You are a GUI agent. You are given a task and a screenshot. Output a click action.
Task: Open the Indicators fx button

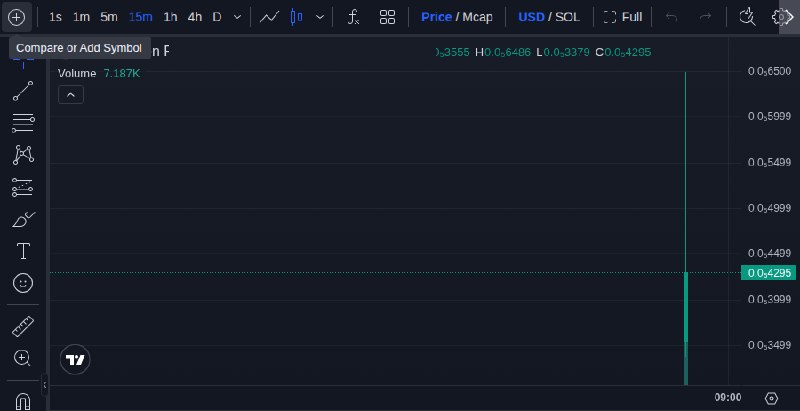point(353,17)
